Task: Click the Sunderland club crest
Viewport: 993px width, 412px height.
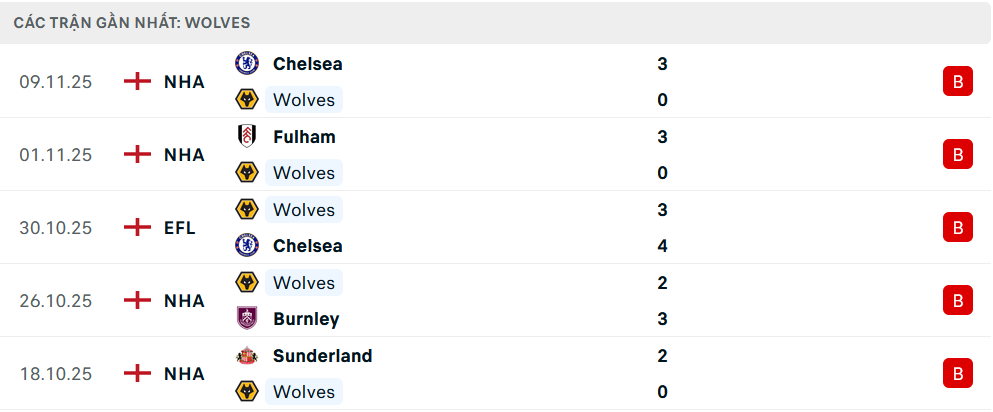Action: point(246,355)
